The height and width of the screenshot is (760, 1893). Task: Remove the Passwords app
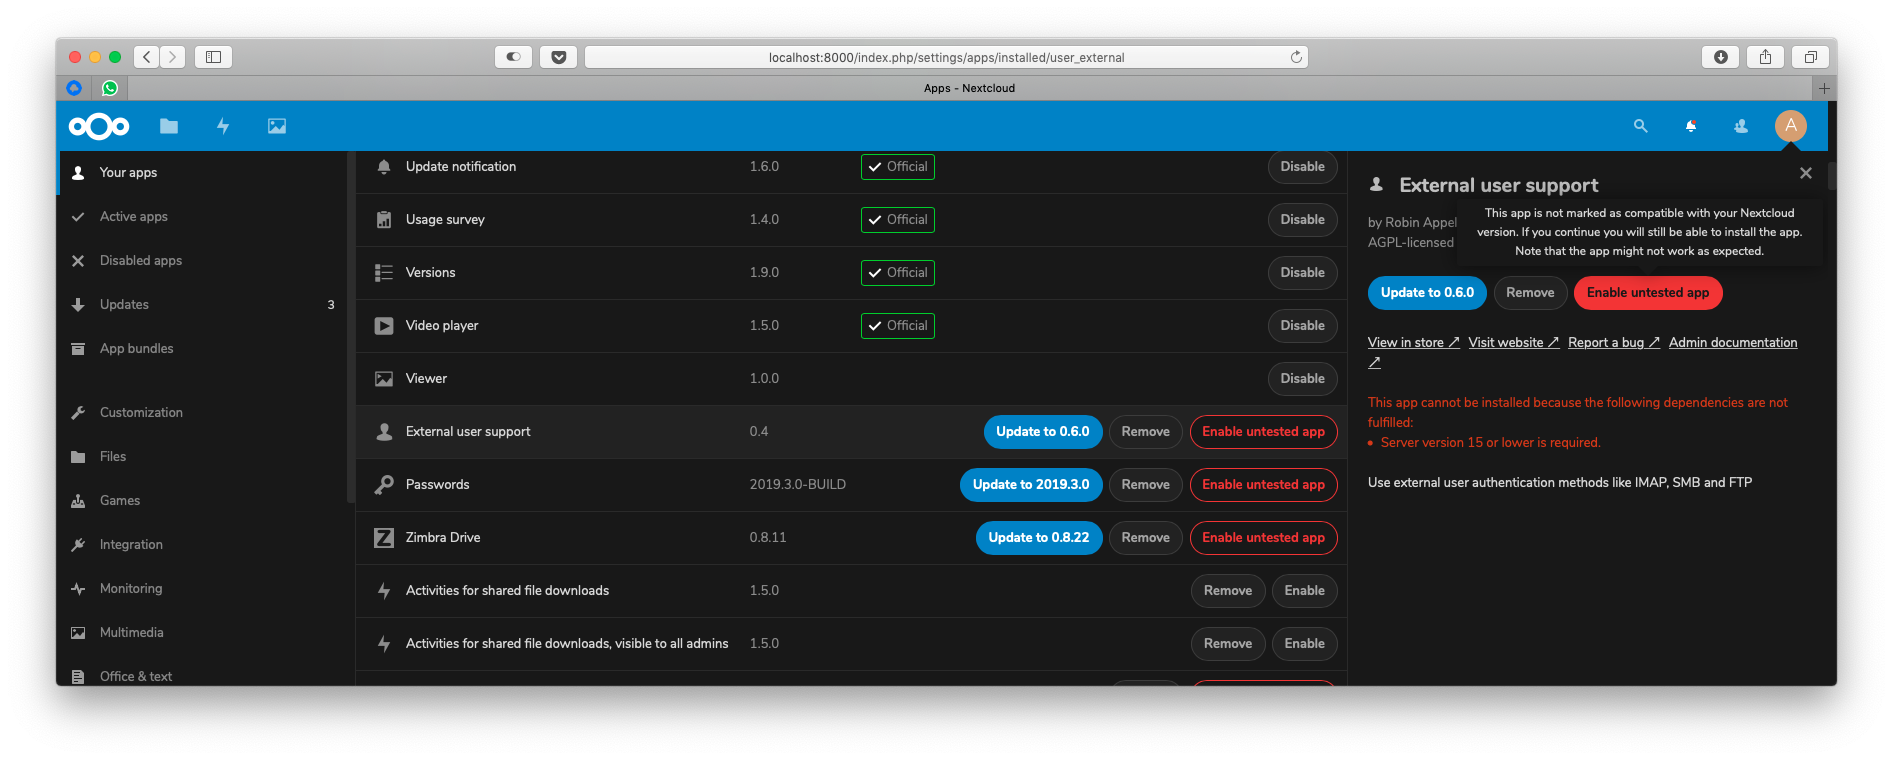(x=1145, y=485)
